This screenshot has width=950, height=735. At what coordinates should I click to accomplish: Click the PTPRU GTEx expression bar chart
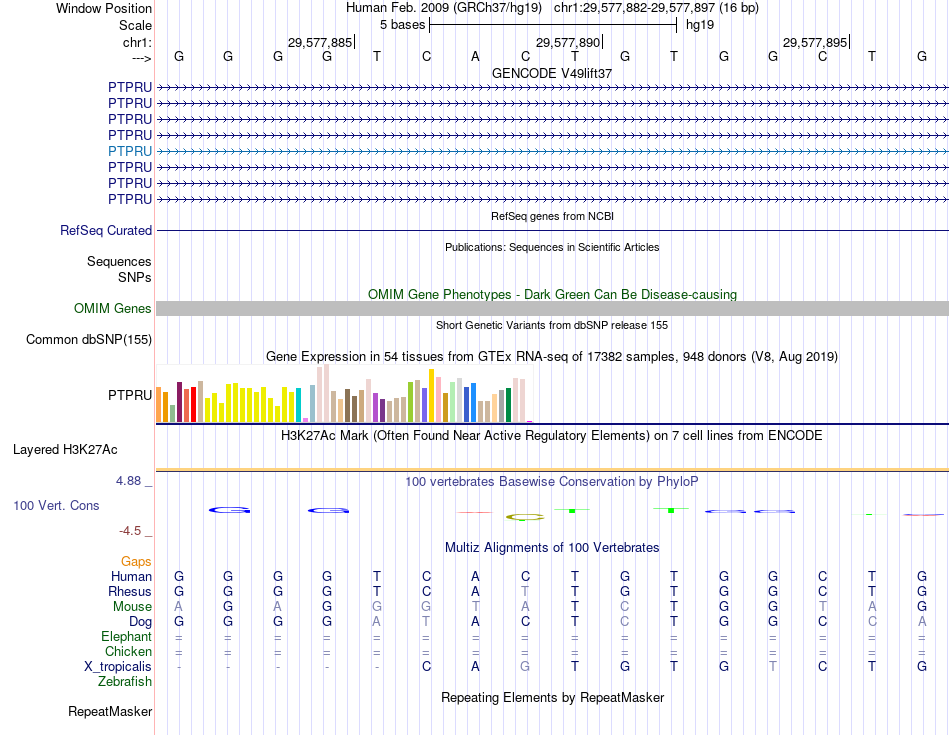click(344, 395)
